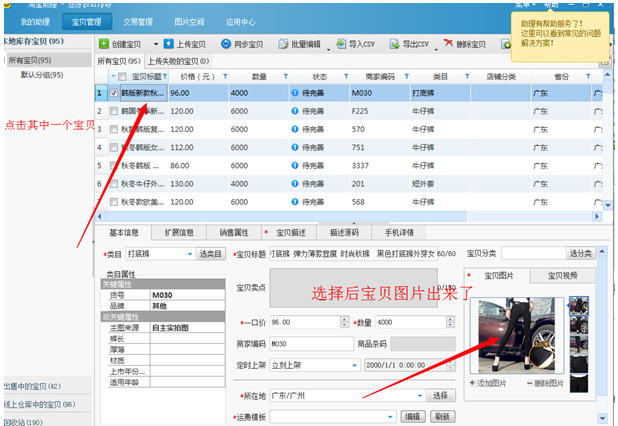Screen dimensions: 618x426
Task: Check the checkbox in row 3 (570)
Action: (x=114, y=129)
